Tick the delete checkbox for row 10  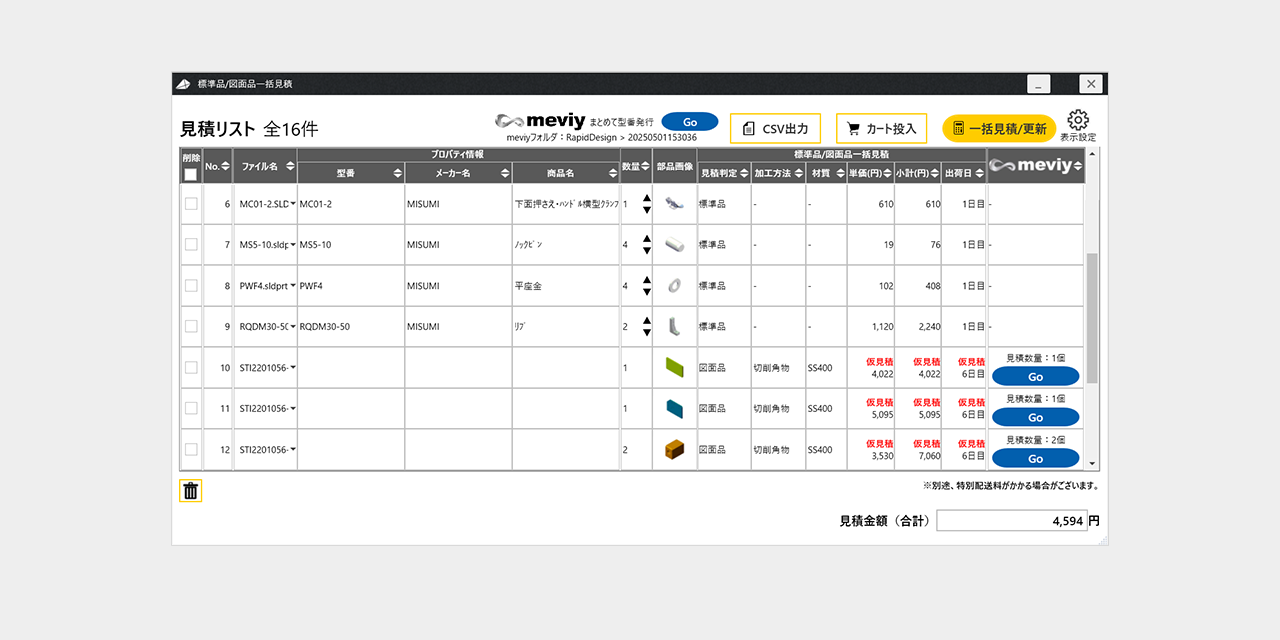click(191, 368)
